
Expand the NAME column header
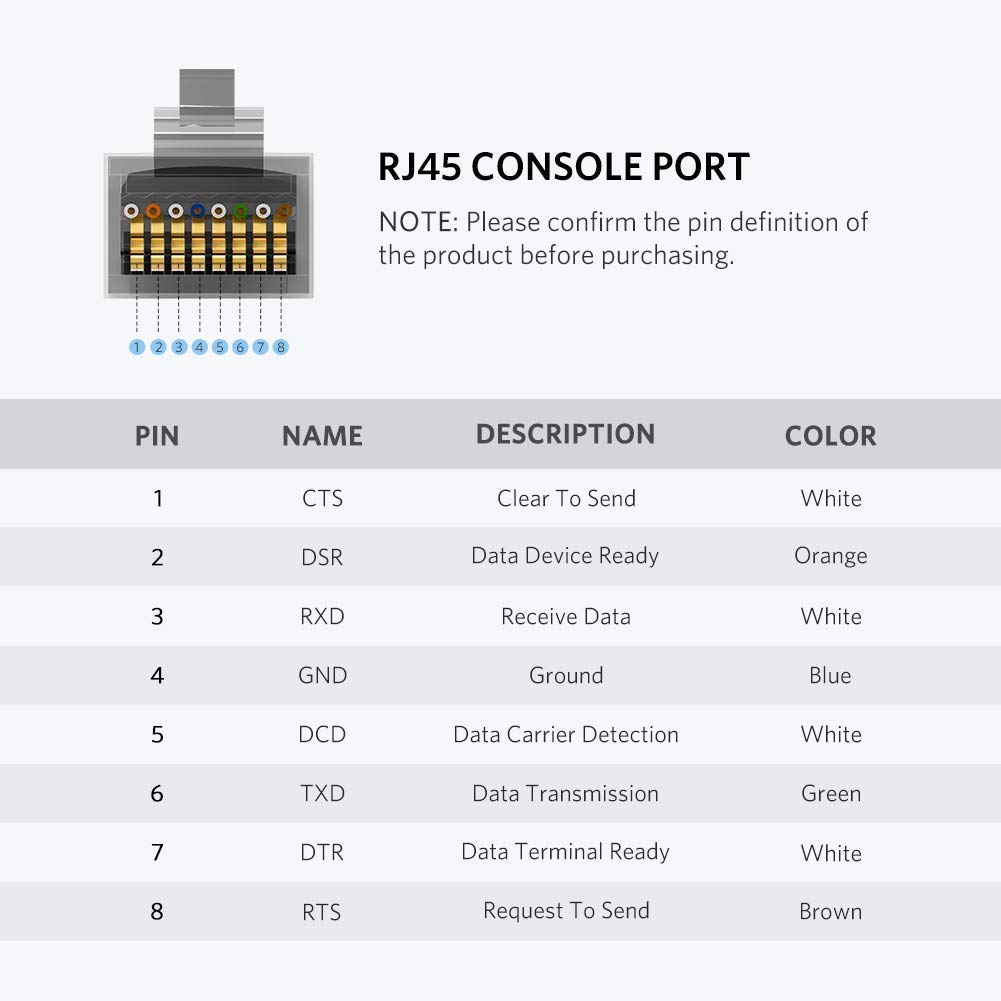point(321,435)
